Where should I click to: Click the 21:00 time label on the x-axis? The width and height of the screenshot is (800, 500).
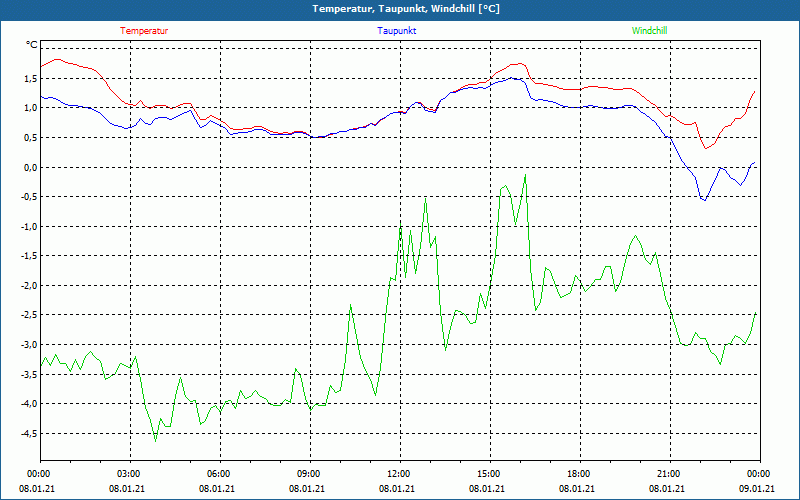coord(667,474)
